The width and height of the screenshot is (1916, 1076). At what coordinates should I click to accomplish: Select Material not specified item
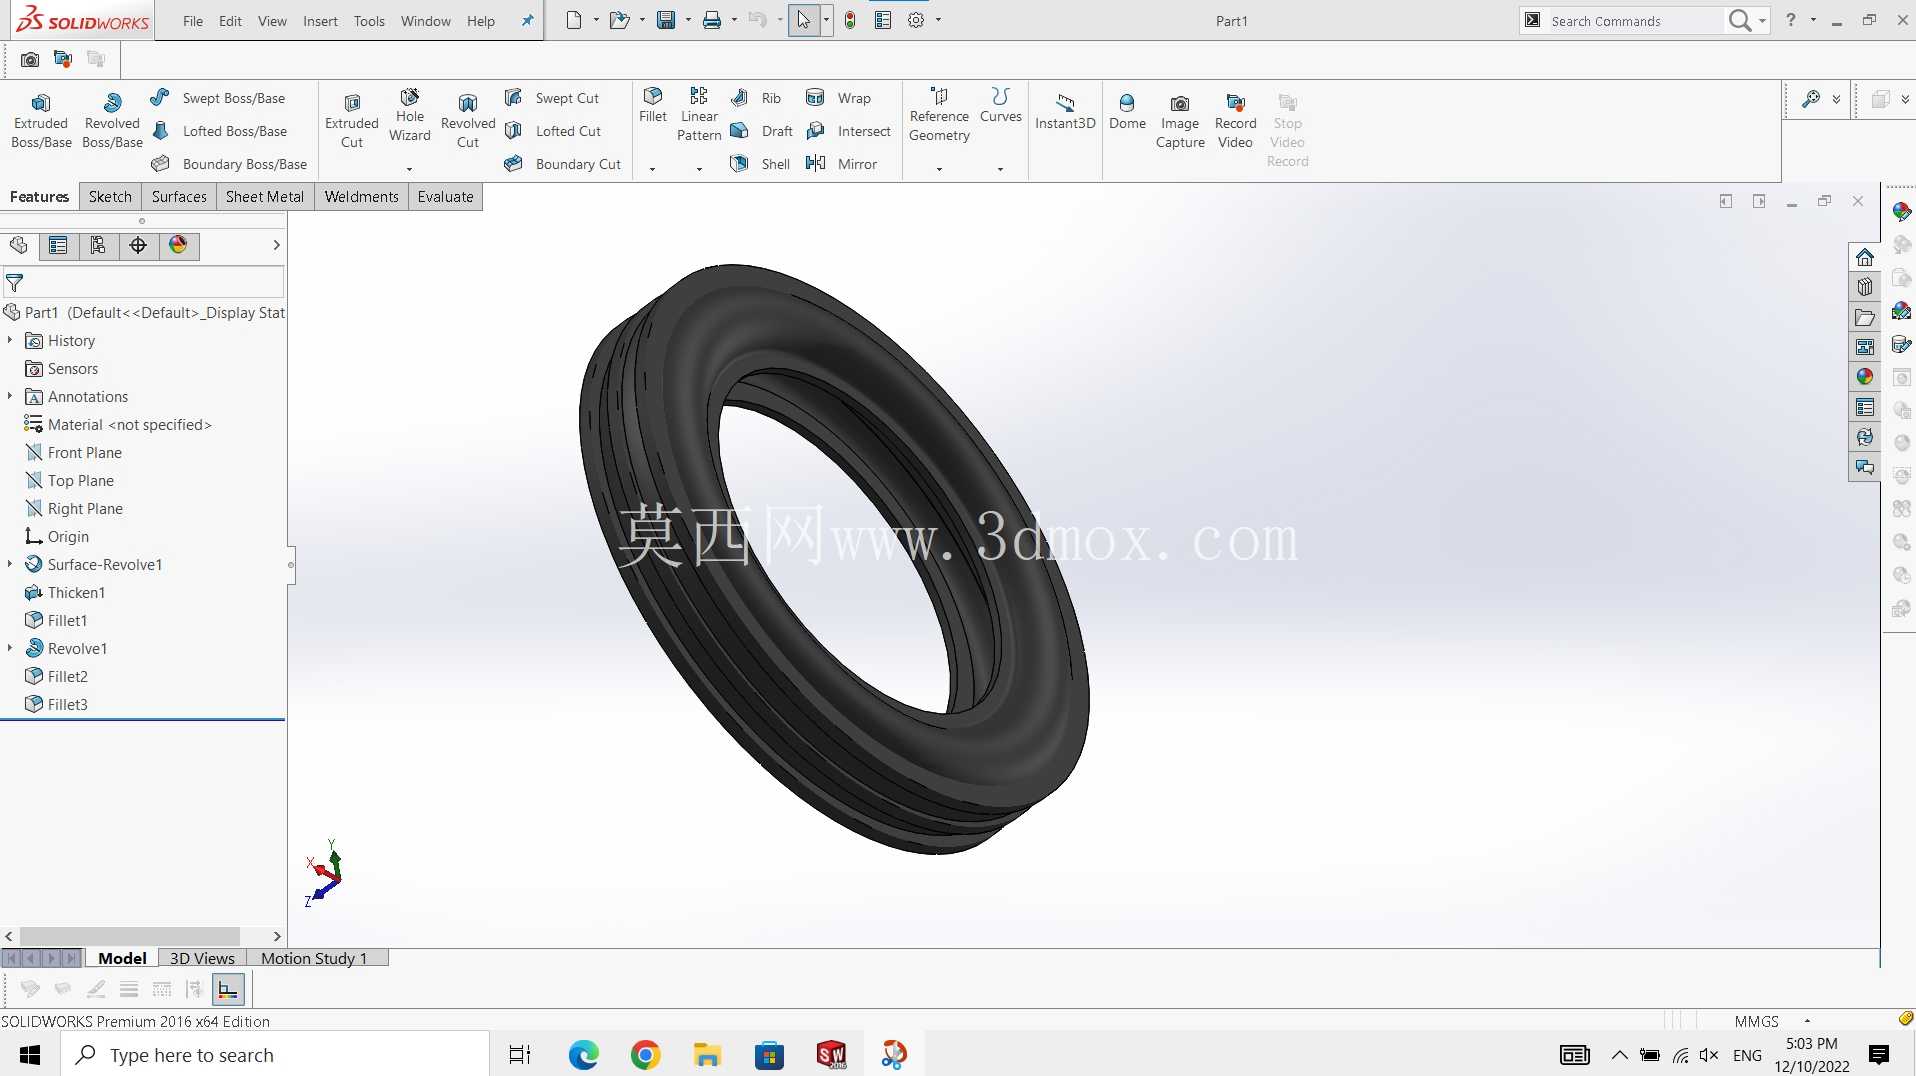click(x=118, y=425)
